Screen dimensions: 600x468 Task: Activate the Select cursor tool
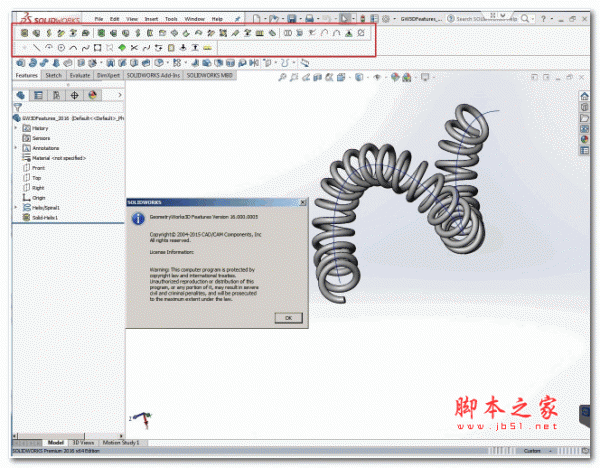click(x=344, y=18)
